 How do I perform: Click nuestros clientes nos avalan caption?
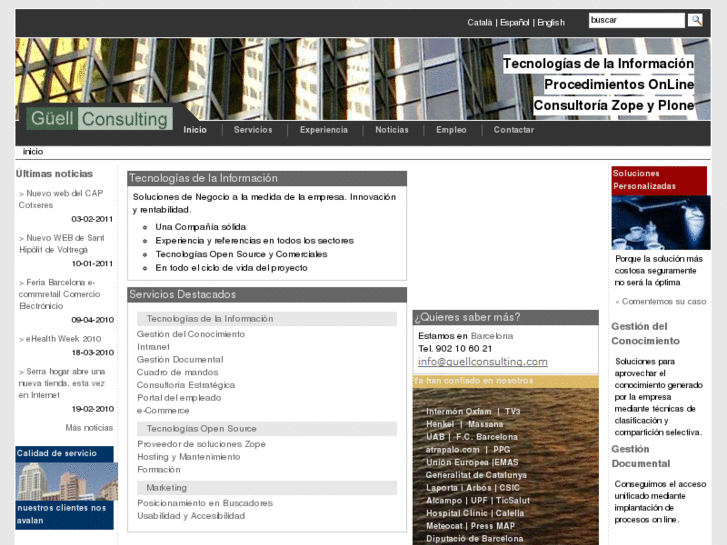tap(64, 514)
